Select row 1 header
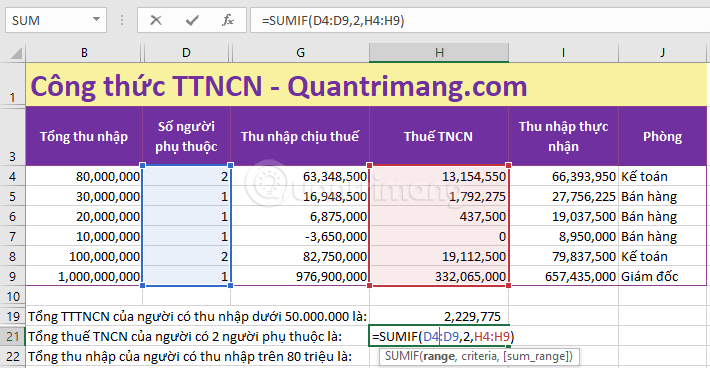Image resolution: width=710 pixels, height=368 pixels. [13, 85]
